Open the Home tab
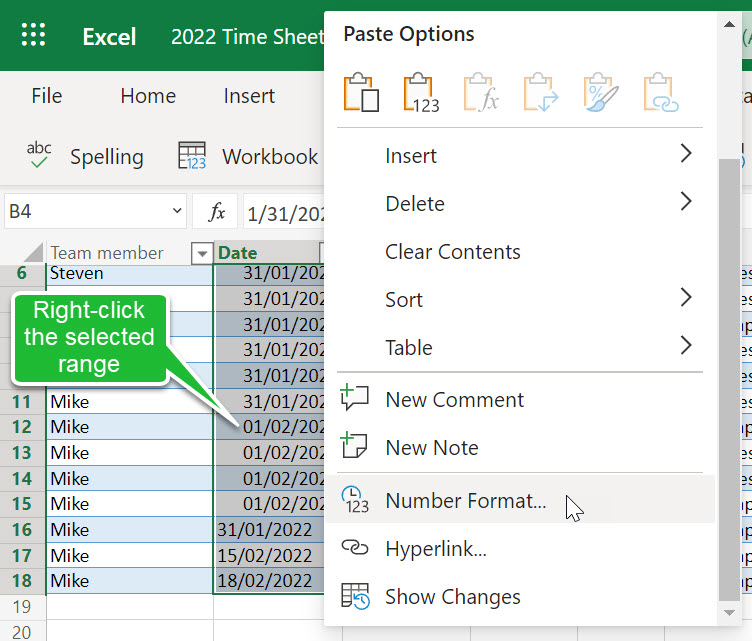Viewport: 752px width, 641px height. pyautogui.click(x=148, y=96)
